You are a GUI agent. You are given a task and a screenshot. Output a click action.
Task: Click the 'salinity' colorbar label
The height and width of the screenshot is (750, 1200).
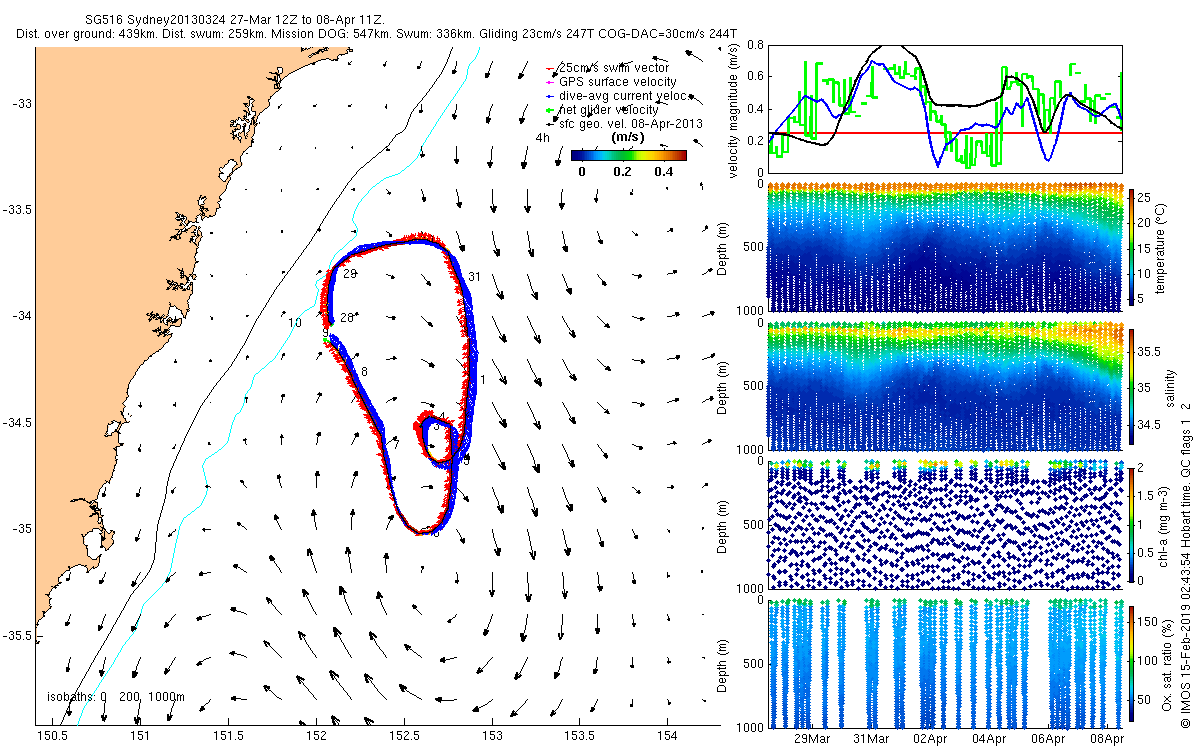pos(1170,387)
